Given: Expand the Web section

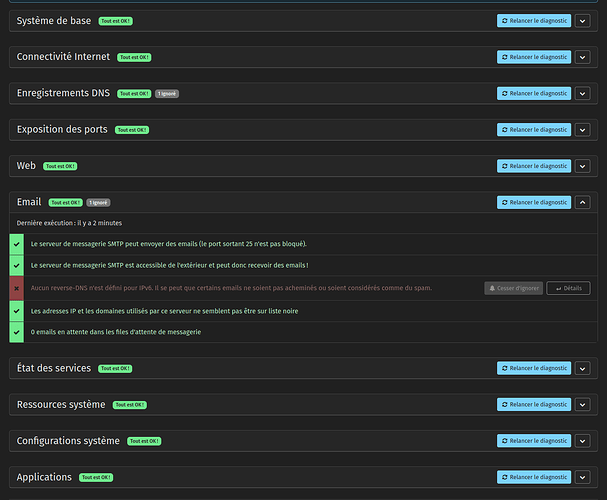Looking at the screenshot, I should coord(582,166).
